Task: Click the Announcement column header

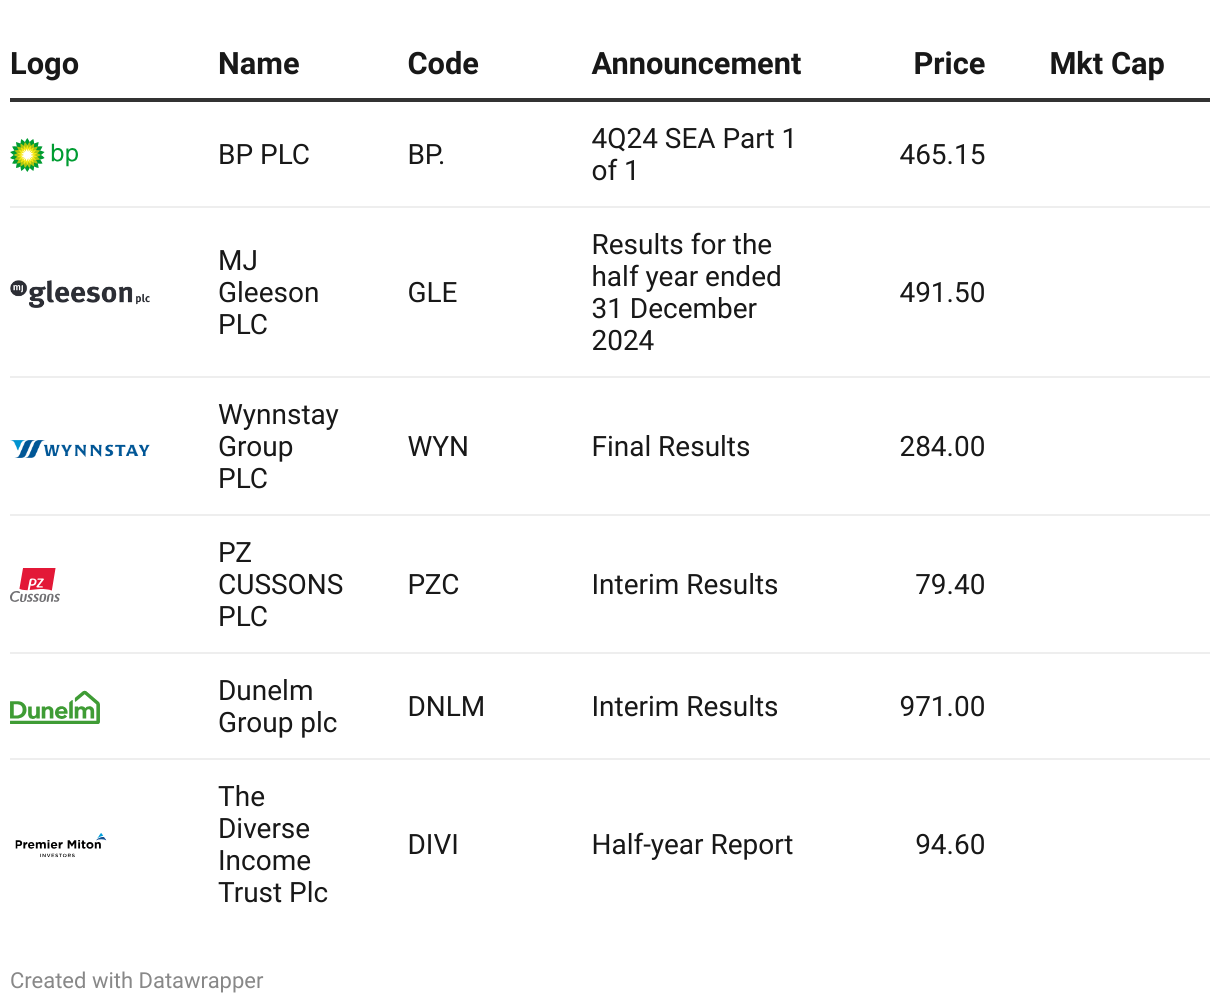Action: (696, 64)
